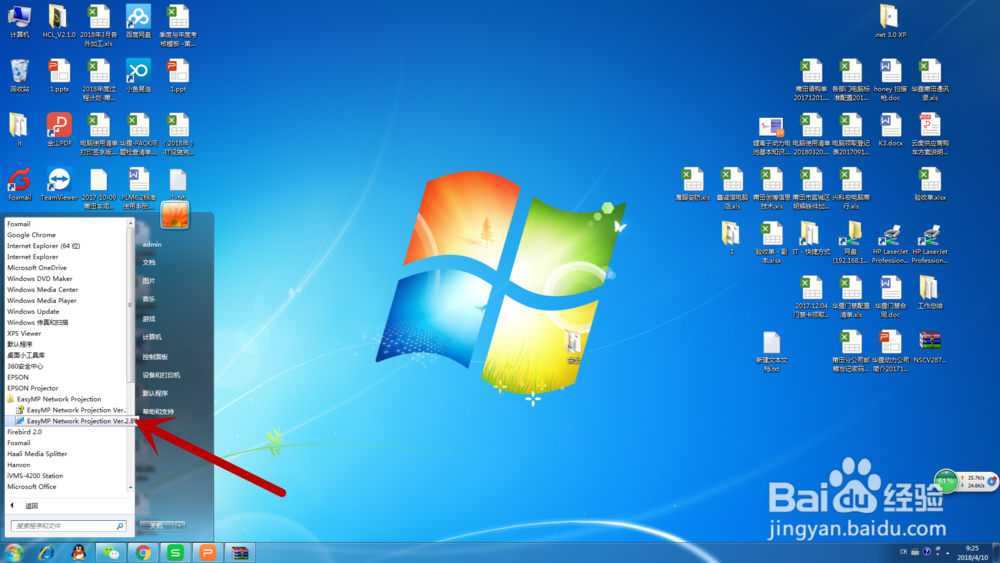Select the honey 扫描枪.doc file
1000x563 pixels.
tap(890, 80)
